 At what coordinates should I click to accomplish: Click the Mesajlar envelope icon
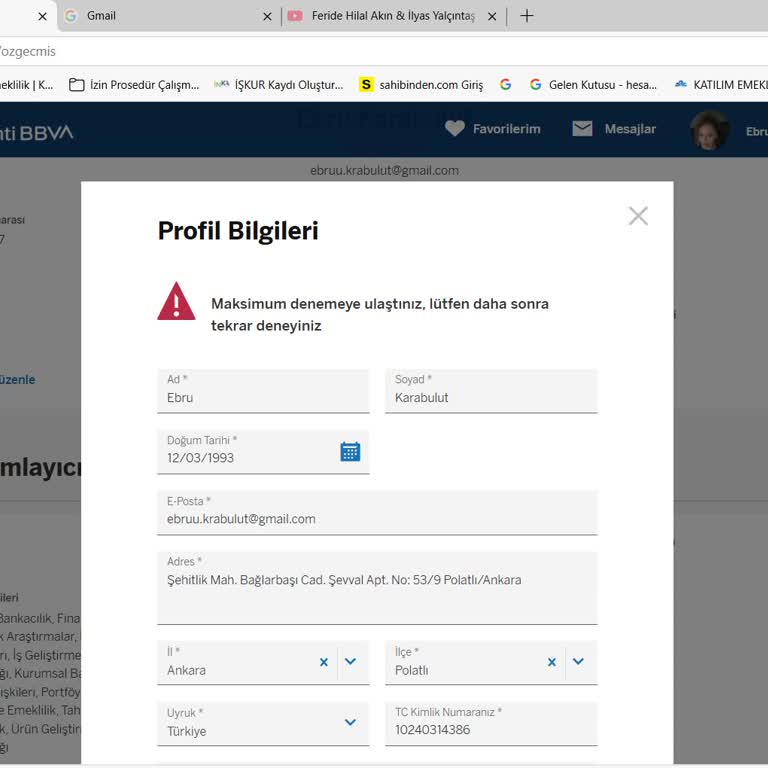tap(582, 129)
